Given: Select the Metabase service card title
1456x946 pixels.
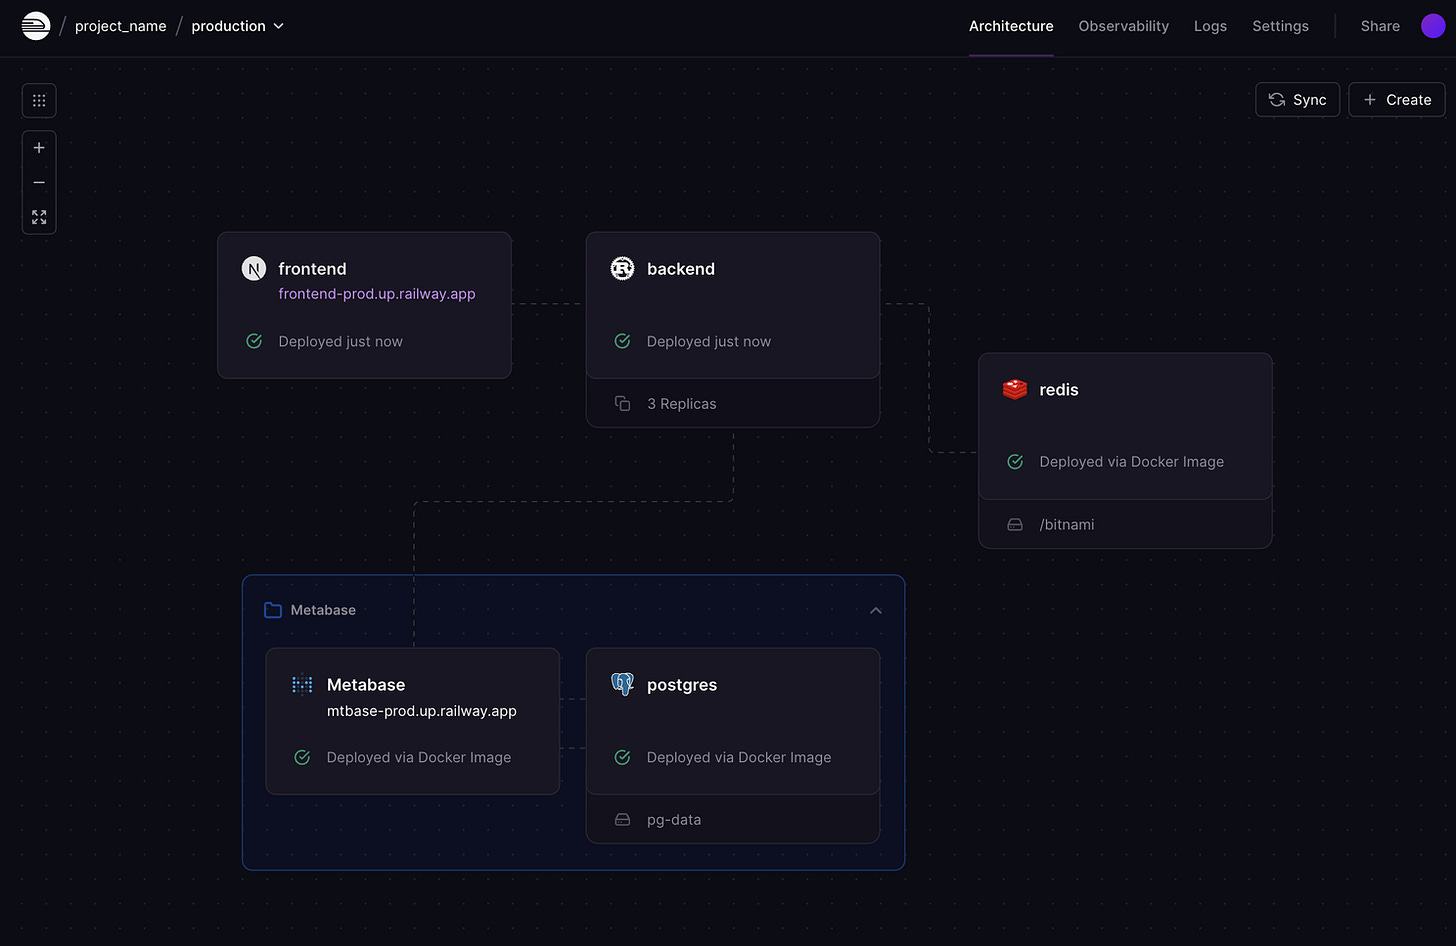Looking at the screenshot, I should pyautogui.click(x=366, y=685).
